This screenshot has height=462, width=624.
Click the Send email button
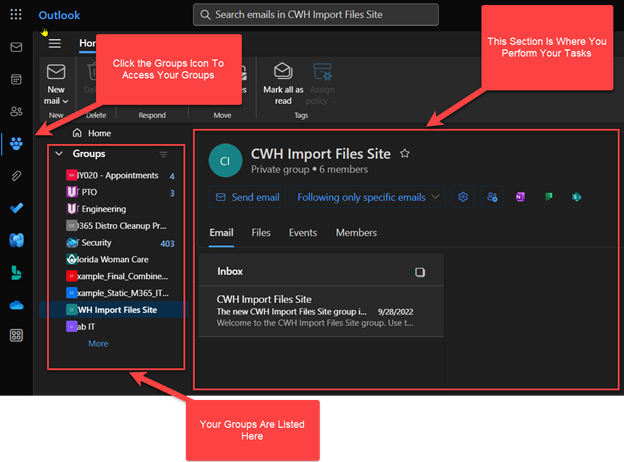pyautogui.click(x=248, y=197)
